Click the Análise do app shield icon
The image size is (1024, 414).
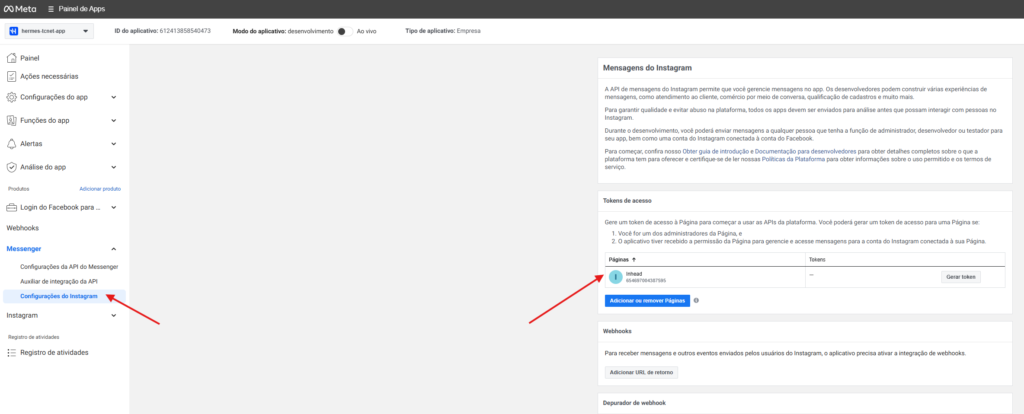tap(11, 167)
